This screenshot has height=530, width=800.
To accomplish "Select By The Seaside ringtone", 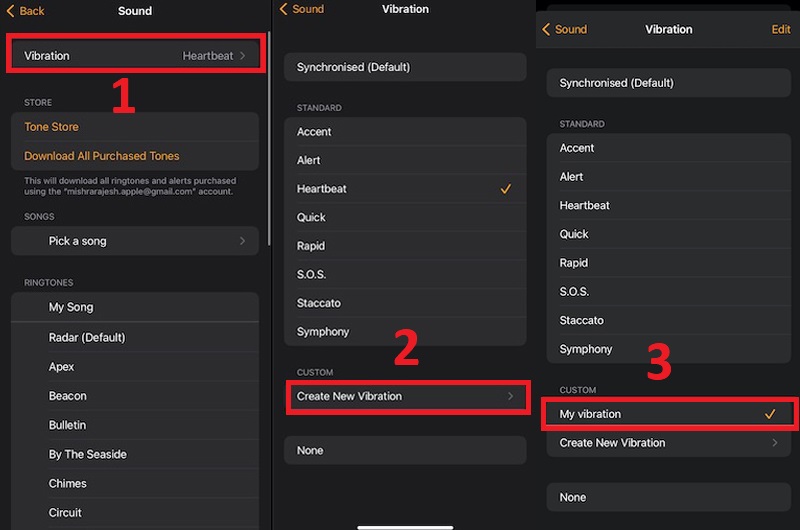I will tap(88, 454).
